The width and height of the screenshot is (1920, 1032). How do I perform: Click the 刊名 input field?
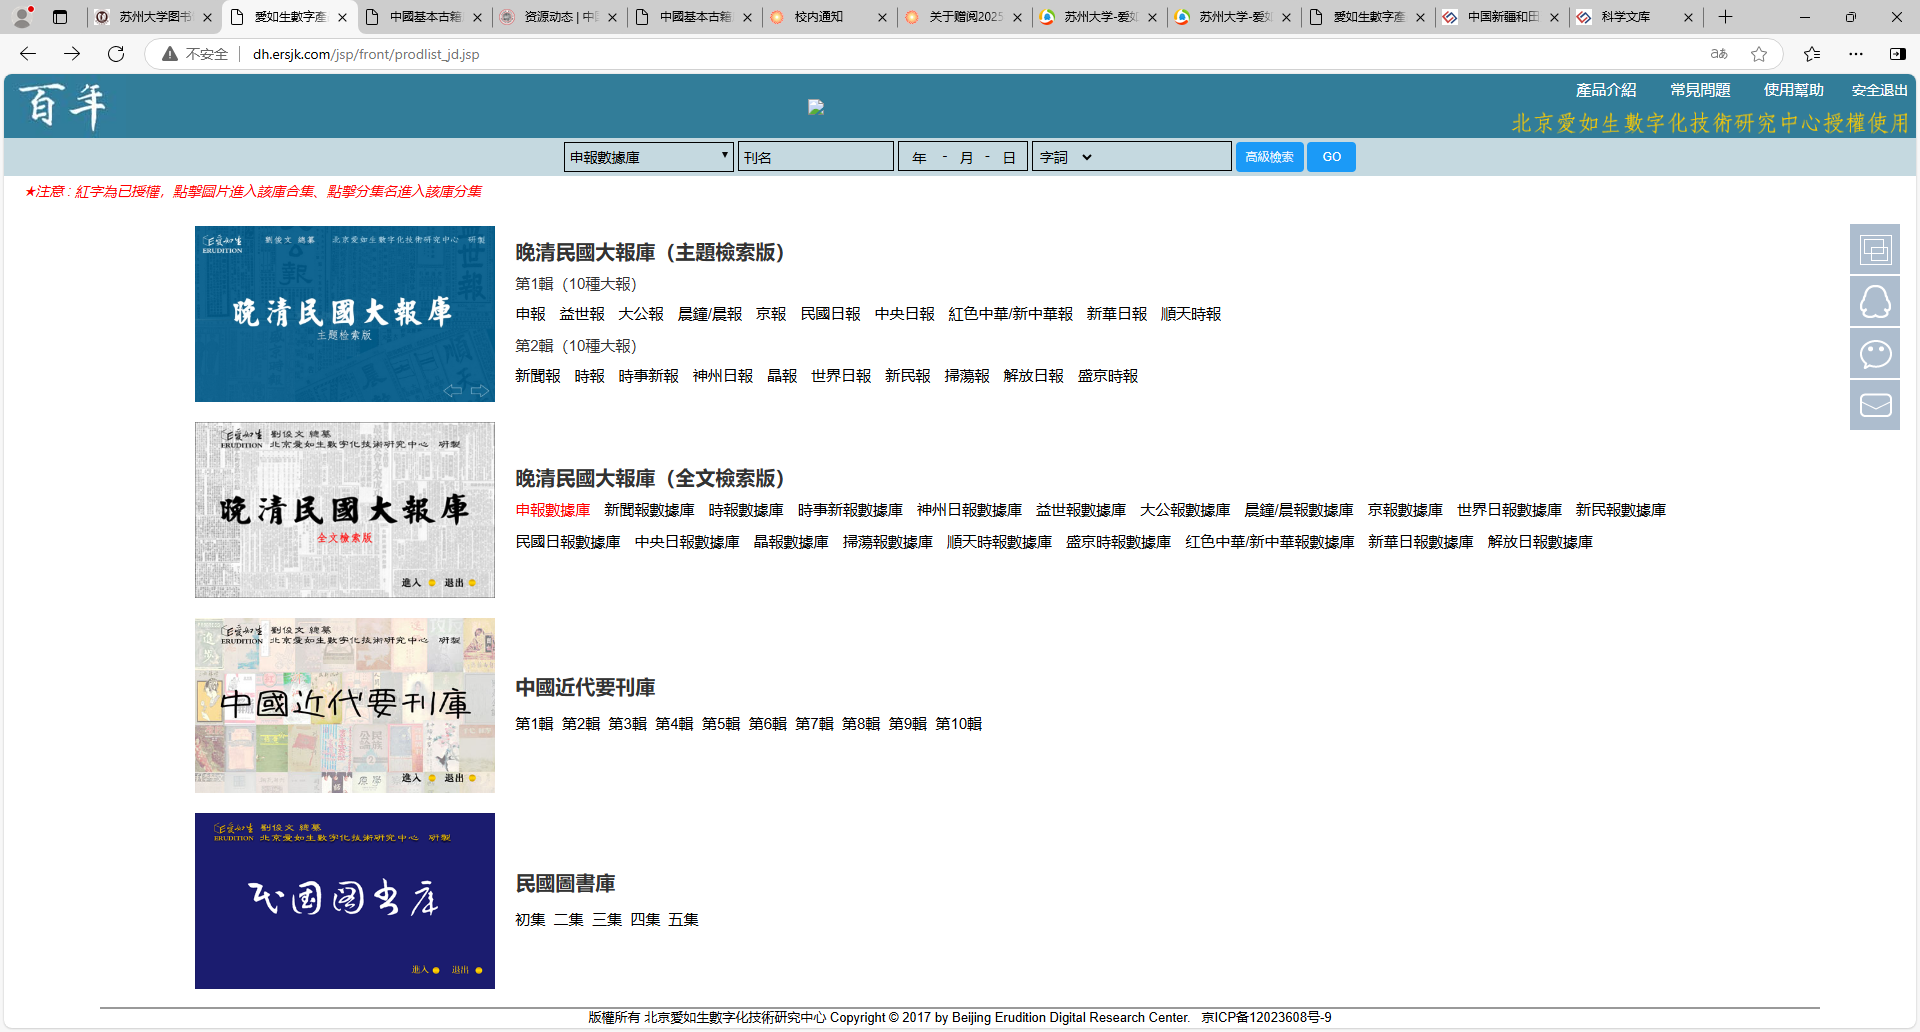click(815, 157)
